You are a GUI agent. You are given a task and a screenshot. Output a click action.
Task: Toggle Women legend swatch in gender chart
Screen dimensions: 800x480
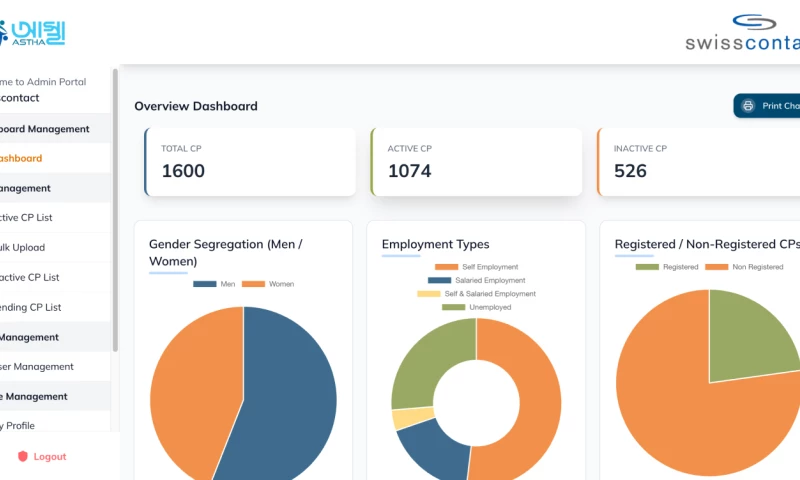pos(253,284)
